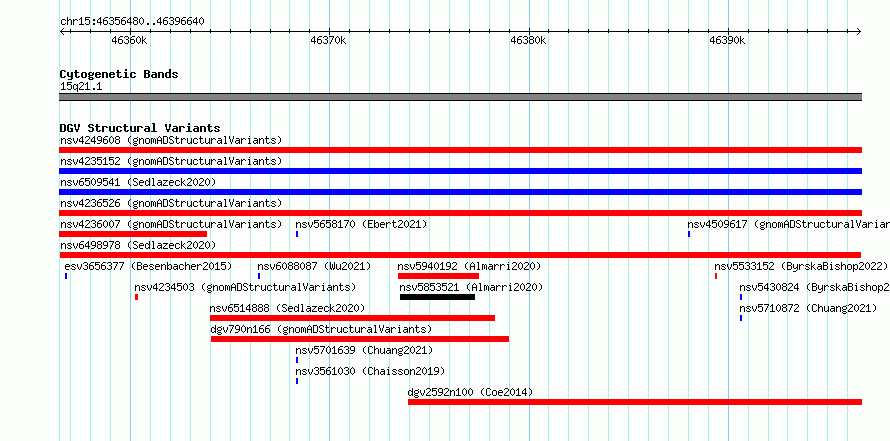Click the nsv4249608 gnomAD variant label

171,140
